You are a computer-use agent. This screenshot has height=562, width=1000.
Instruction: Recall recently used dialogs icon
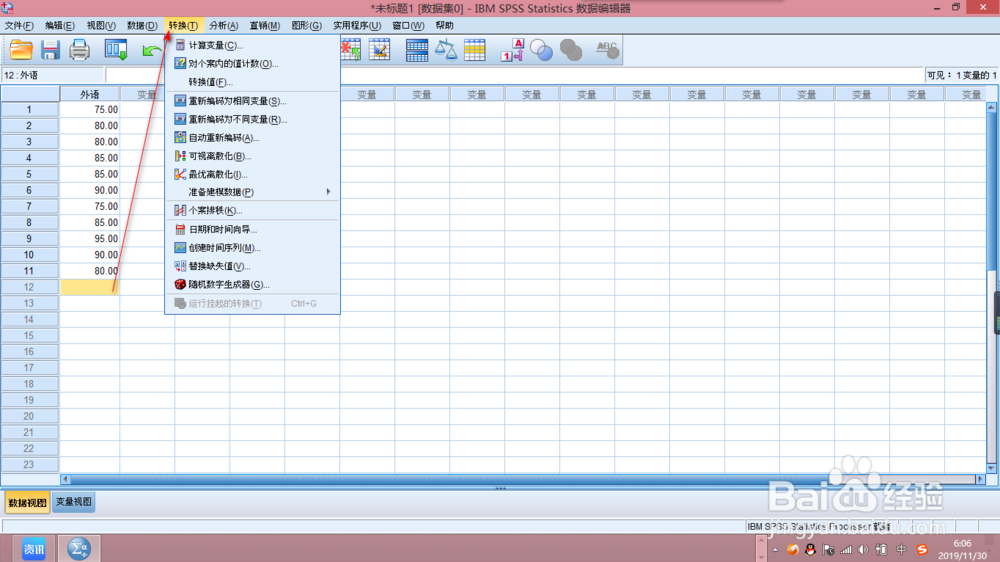pyautogui.click(x=116, y=50)
